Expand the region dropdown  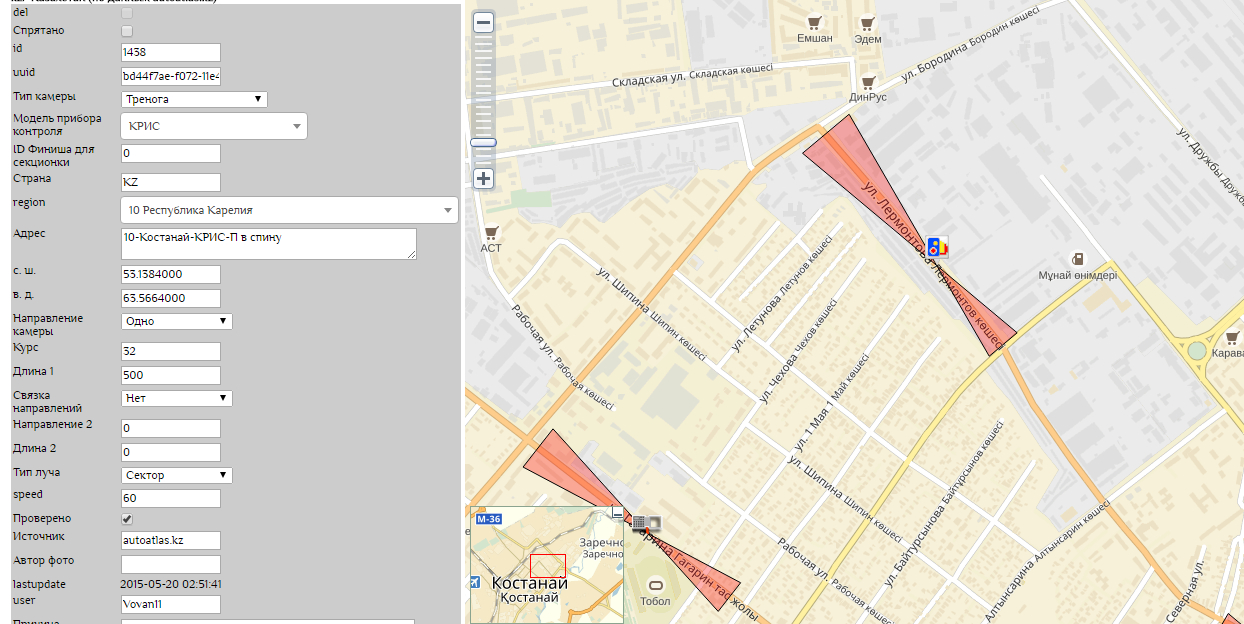[x=288, y=210]
